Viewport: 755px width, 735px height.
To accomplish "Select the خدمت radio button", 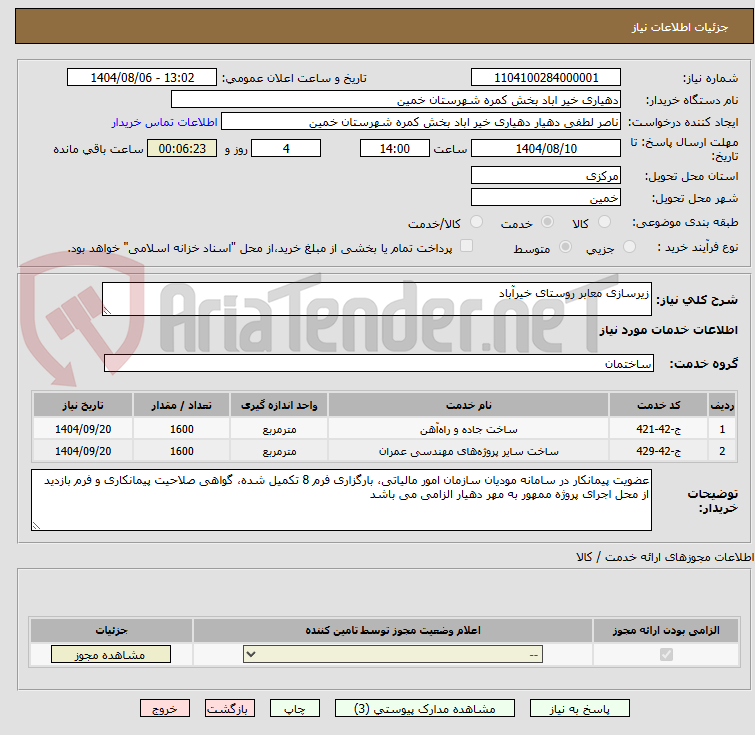I will pyautogui.click(x=547, y=222).
